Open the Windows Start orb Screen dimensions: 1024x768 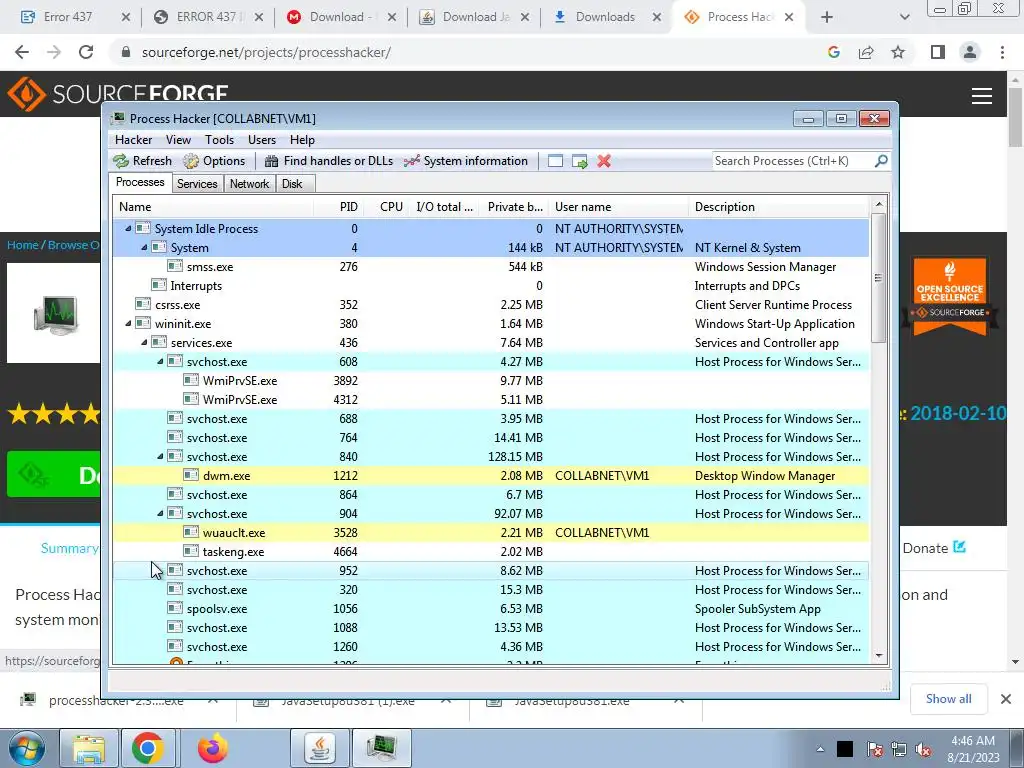[x=25, y=749]
